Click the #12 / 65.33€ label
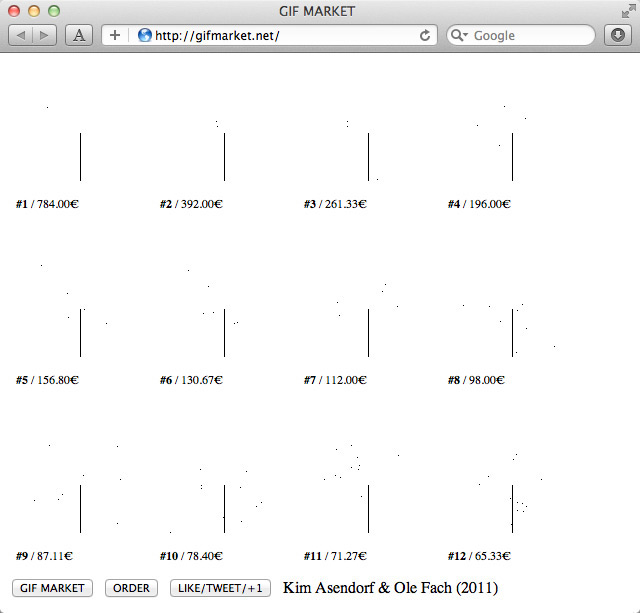640x613 pixels. coord(479,556)
